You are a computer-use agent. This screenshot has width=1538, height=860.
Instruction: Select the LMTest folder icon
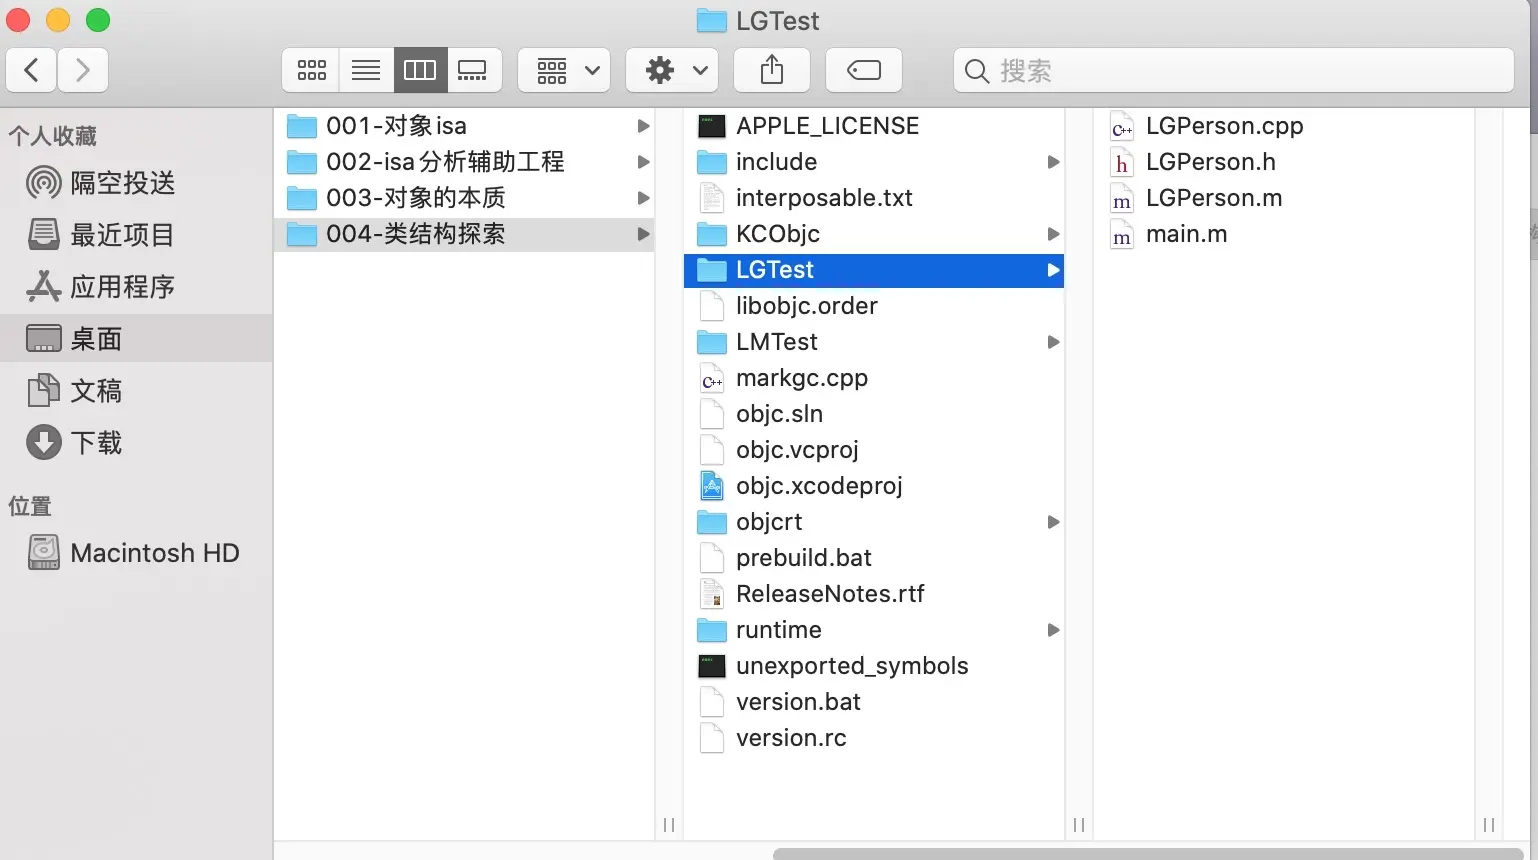[712, 342]
